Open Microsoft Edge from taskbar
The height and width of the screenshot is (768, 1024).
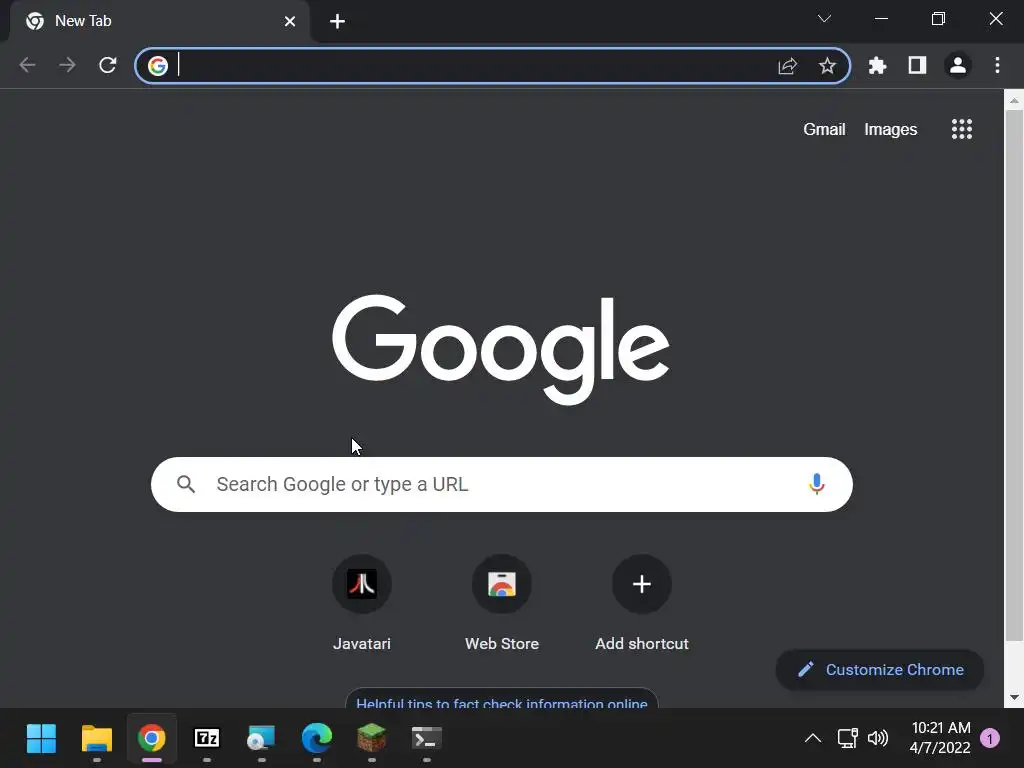[x=317, y=739]
